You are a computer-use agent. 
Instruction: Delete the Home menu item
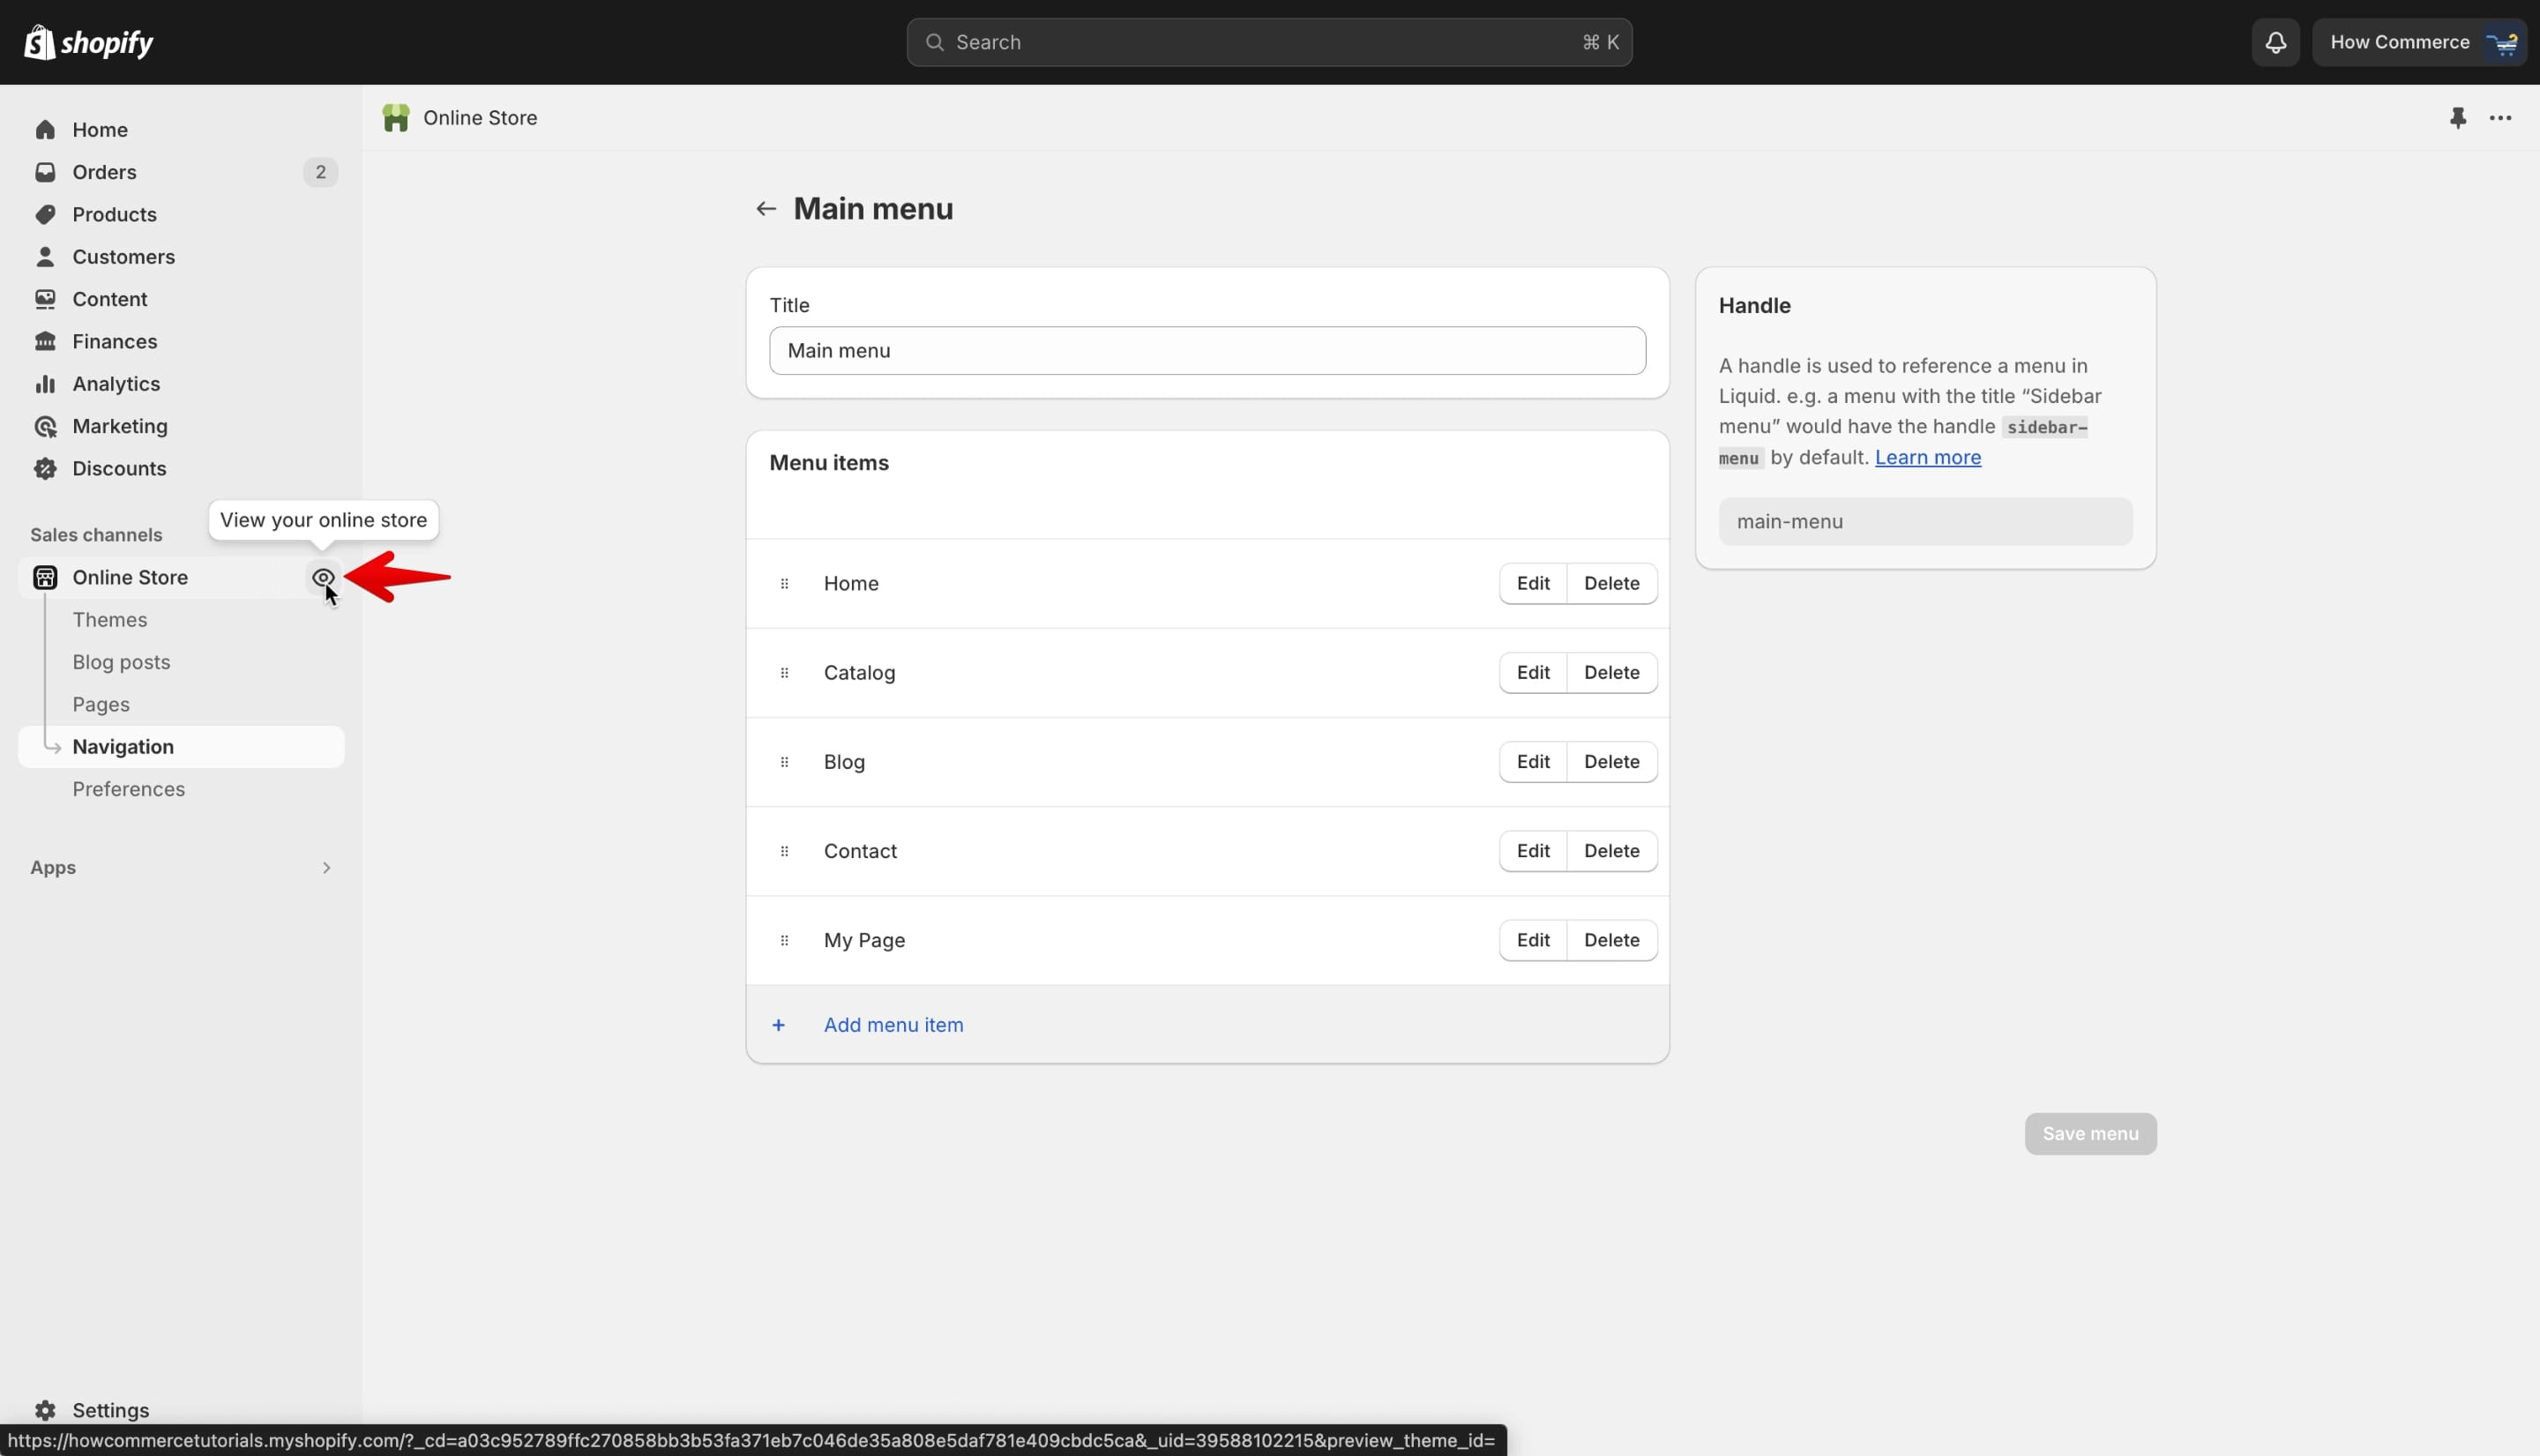(x=1612, y=584)
